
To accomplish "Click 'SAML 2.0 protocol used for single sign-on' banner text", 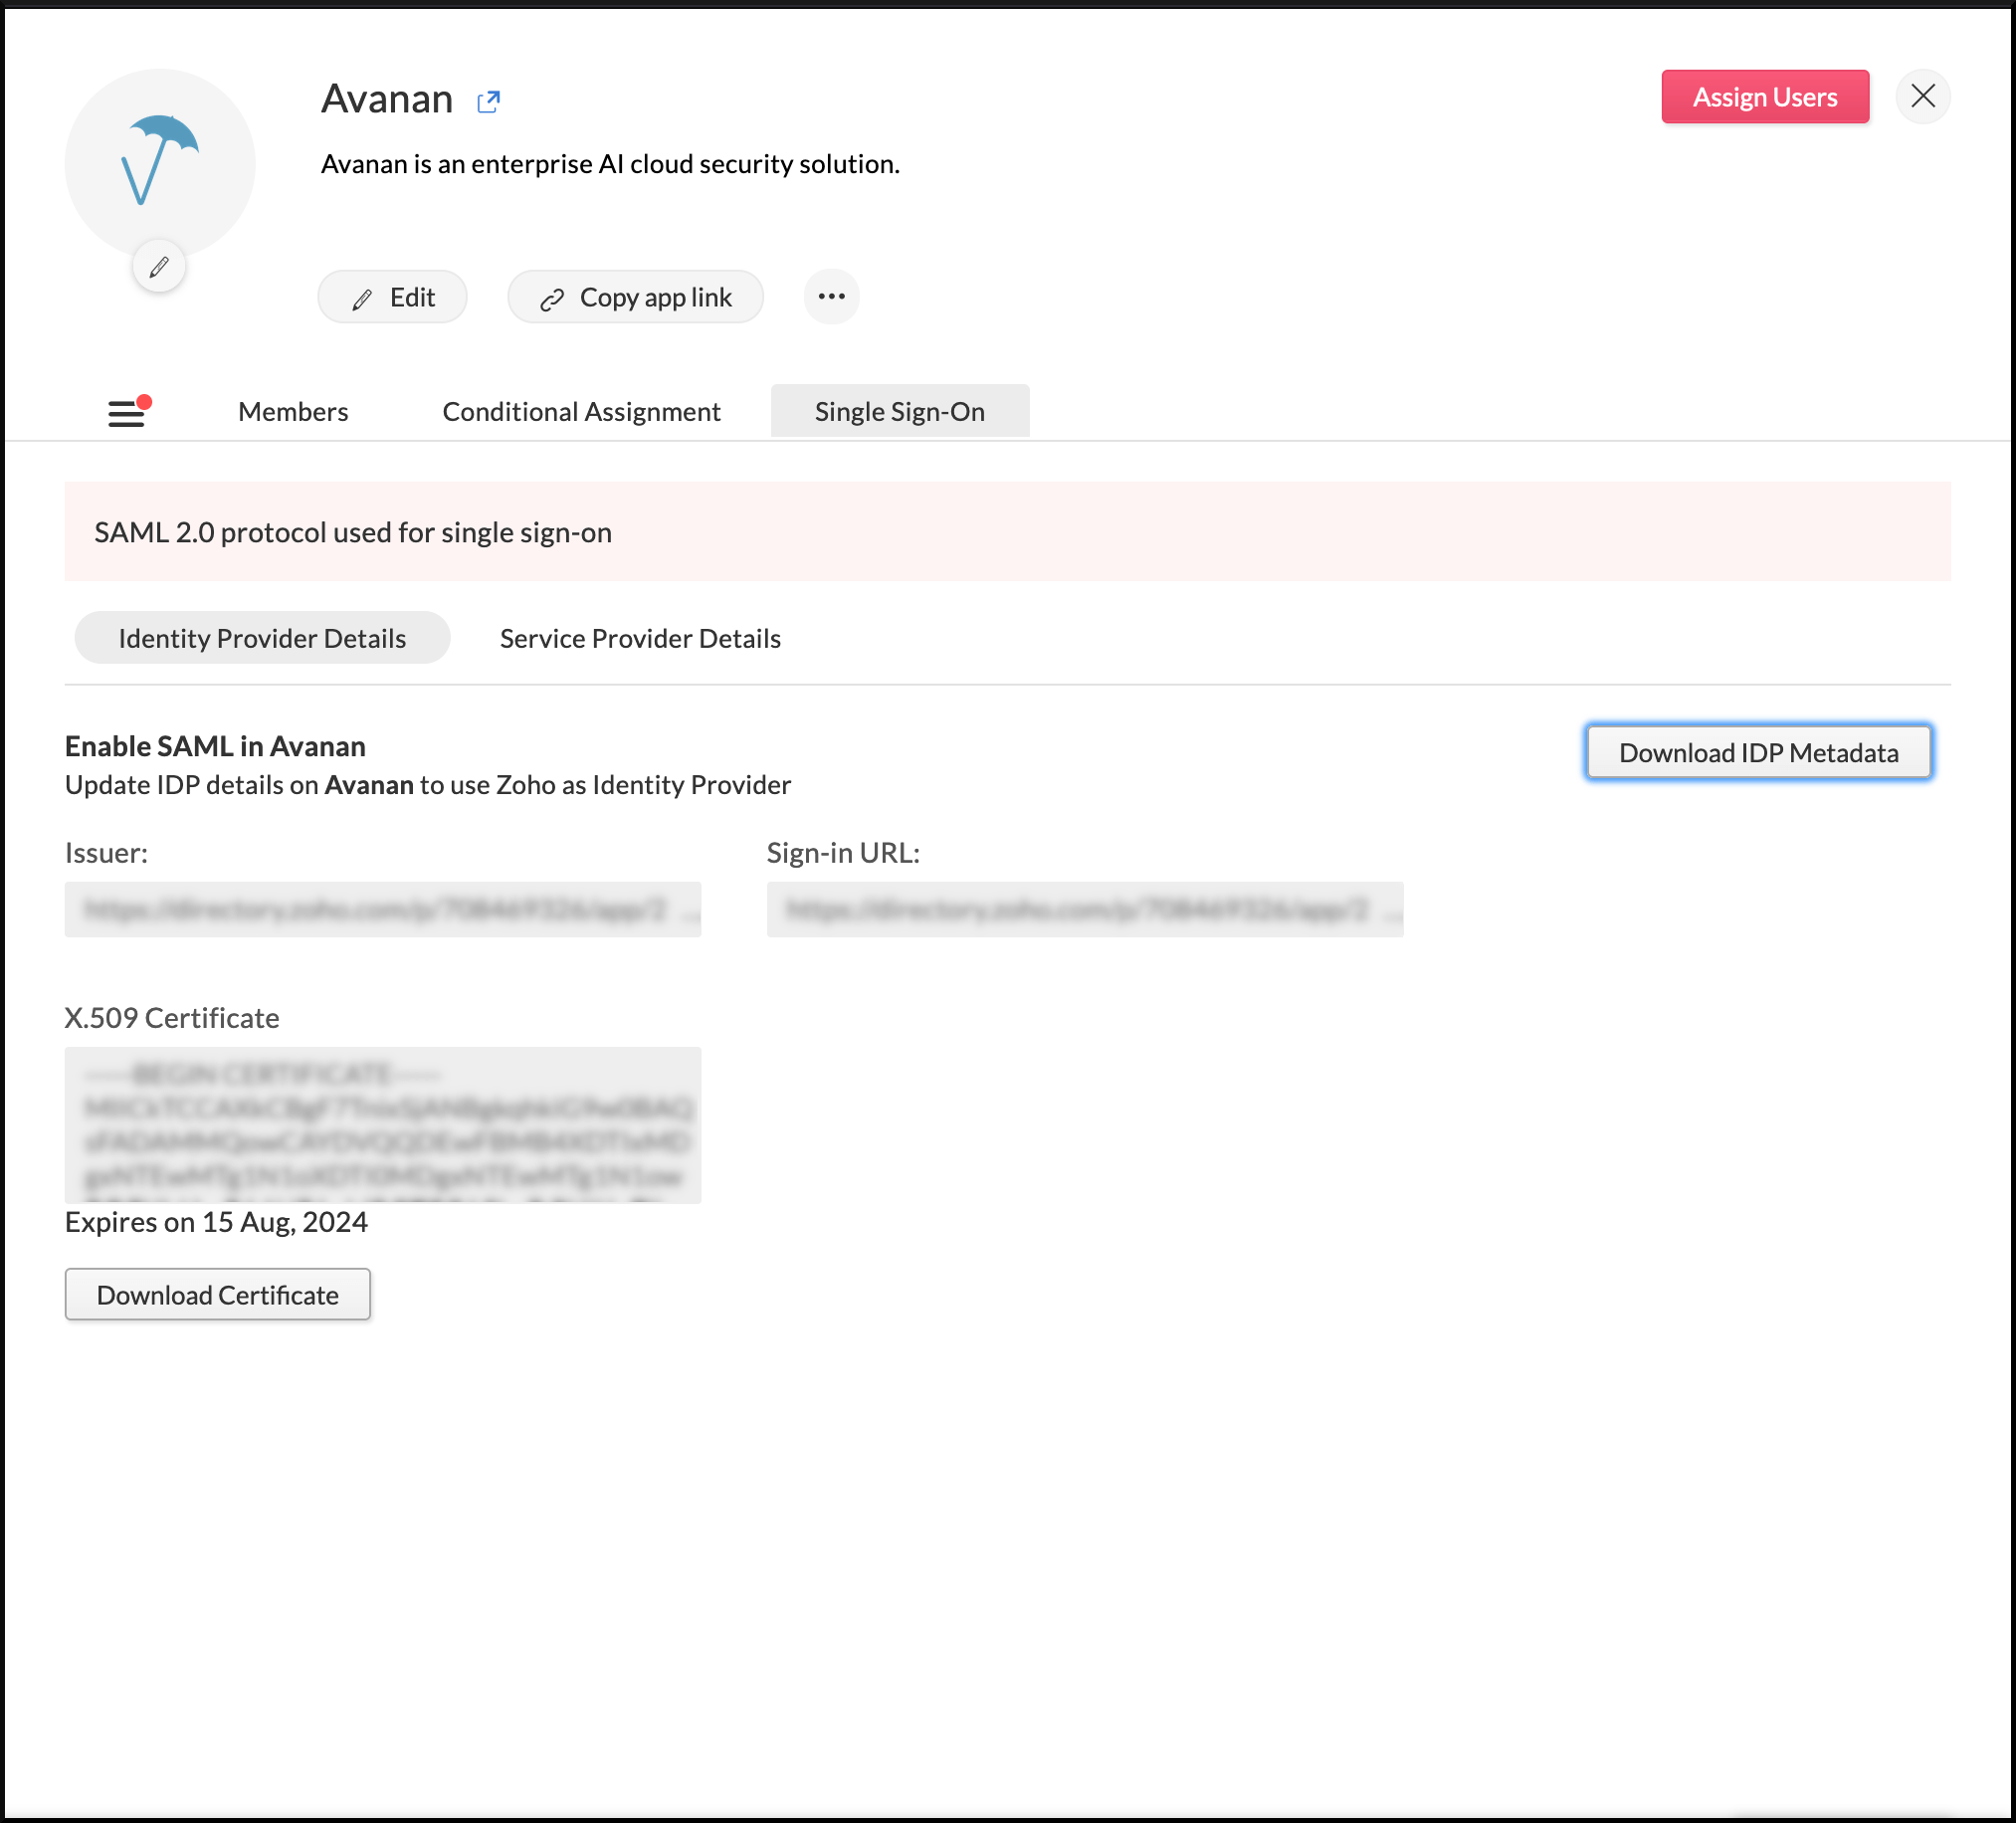I will click(353, 532).
